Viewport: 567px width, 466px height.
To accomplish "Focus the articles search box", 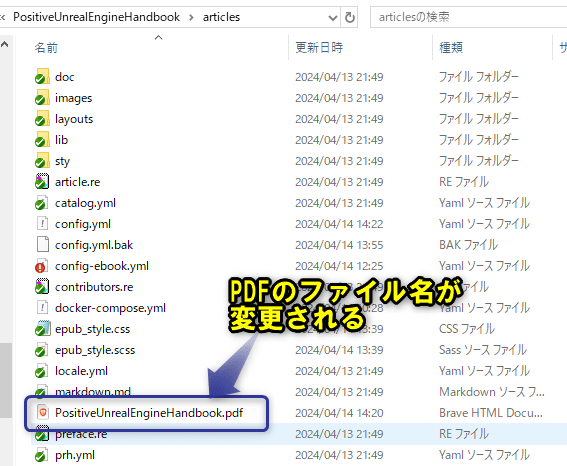I will pos(470,17).
